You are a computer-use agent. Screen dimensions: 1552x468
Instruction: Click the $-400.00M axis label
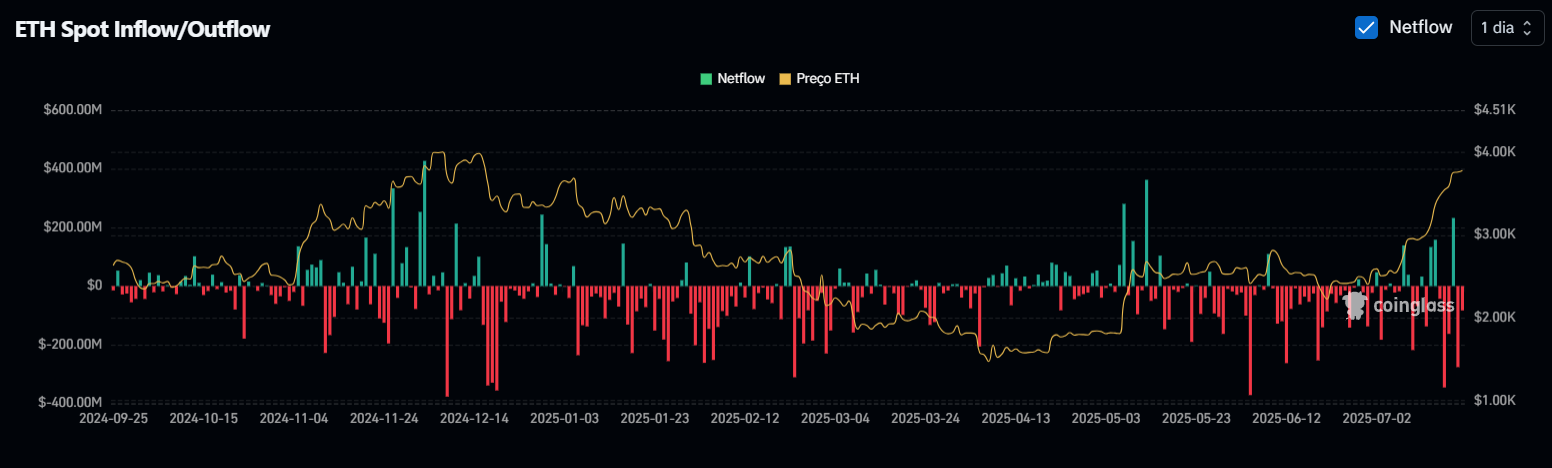pos(71,402)
